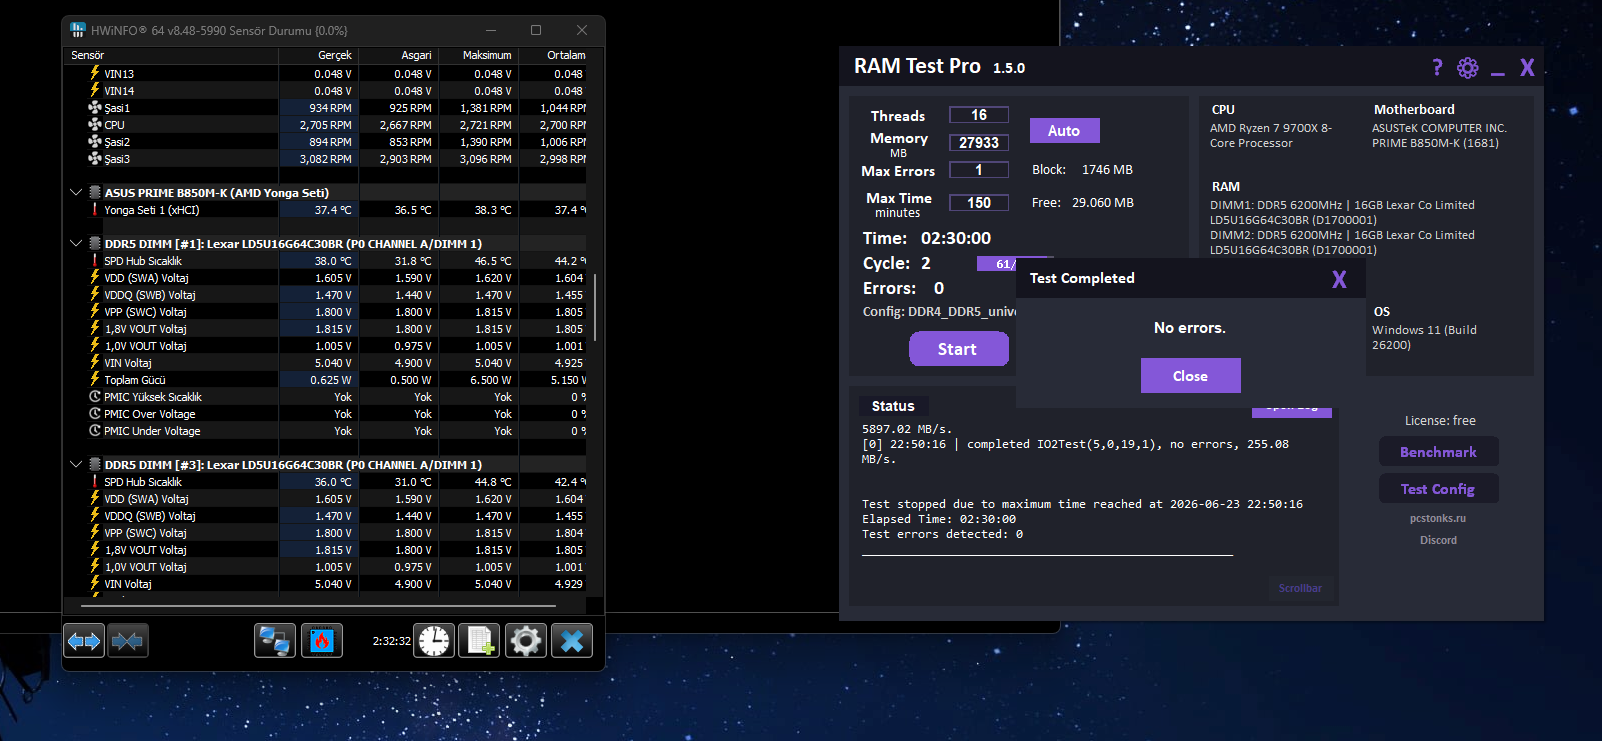Select VPP (SWC) Voltaj under DIMM [#1]
Screen dimensions: 1602x741
pos(325,312)
